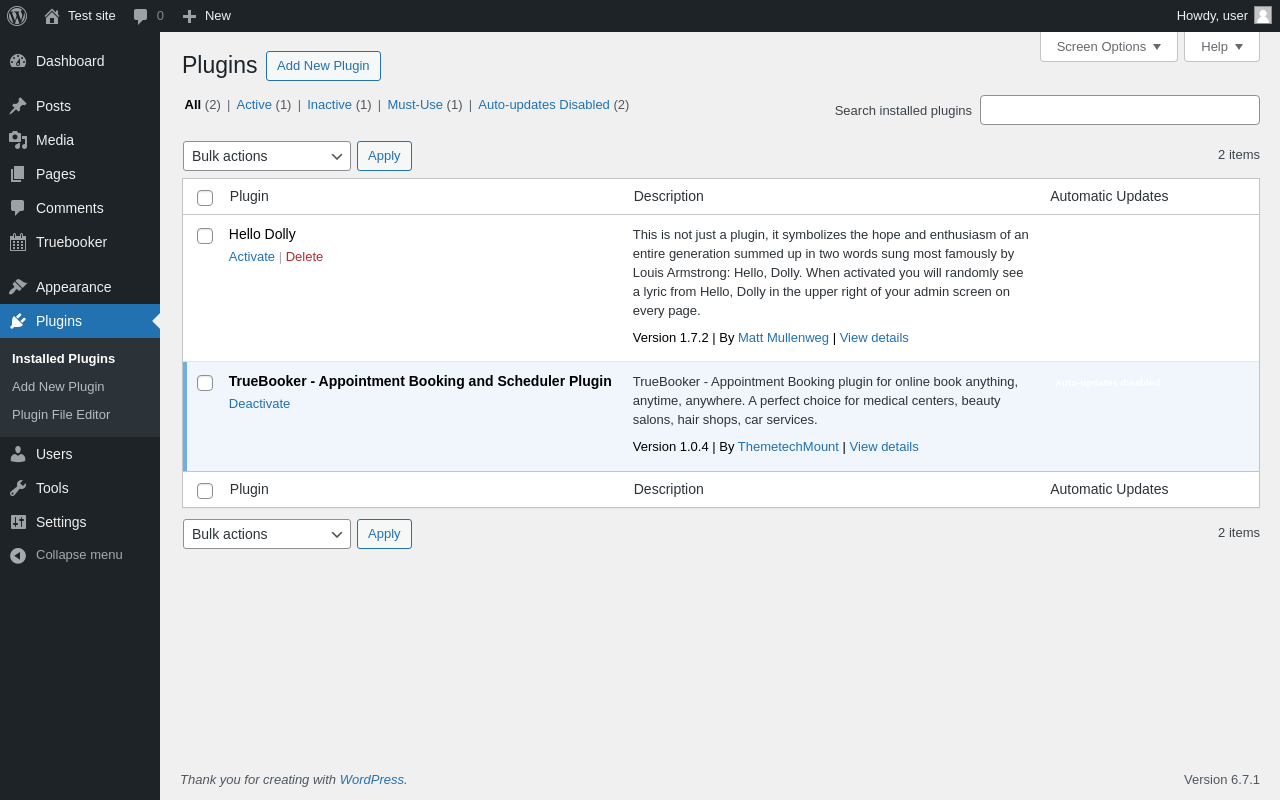Click the WordPress logo icon
Viewport: 1280px width, 800px height.
click(17, 16)
